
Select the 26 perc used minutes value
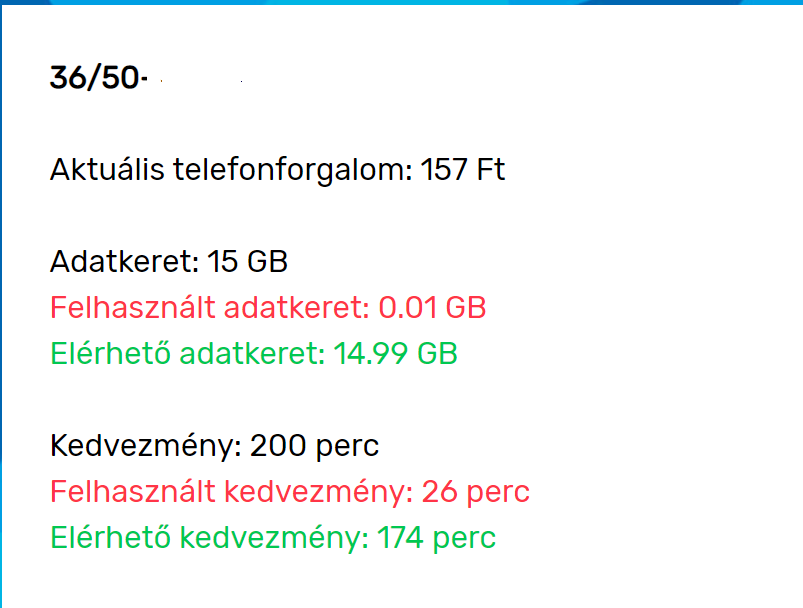(475, 492)
